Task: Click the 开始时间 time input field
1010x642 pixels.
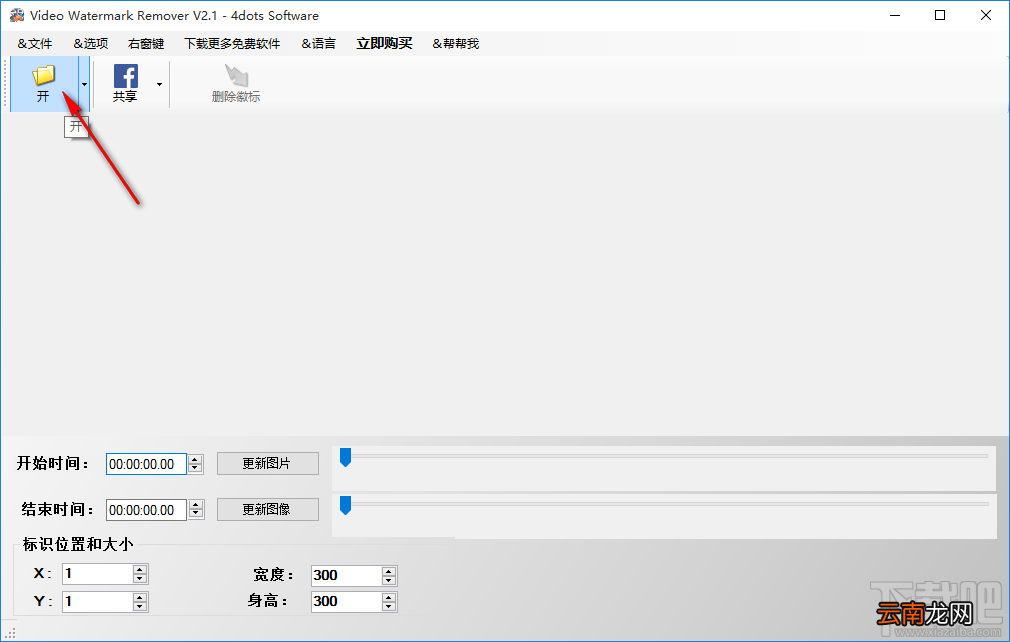Action: 146,464
